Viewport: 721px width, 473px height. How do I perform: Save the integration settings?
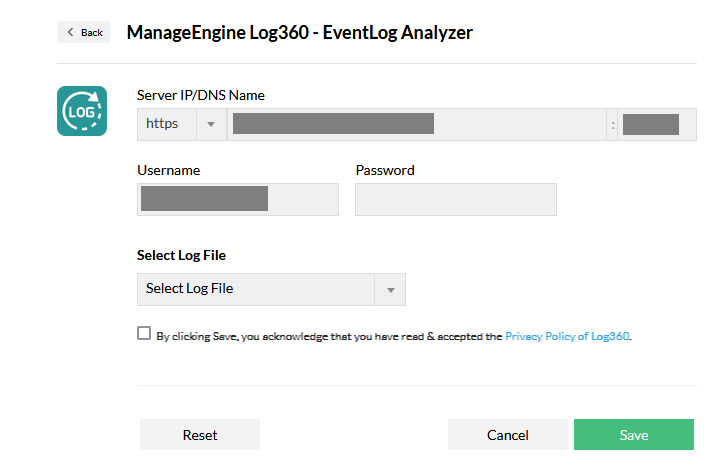(633, 435)
